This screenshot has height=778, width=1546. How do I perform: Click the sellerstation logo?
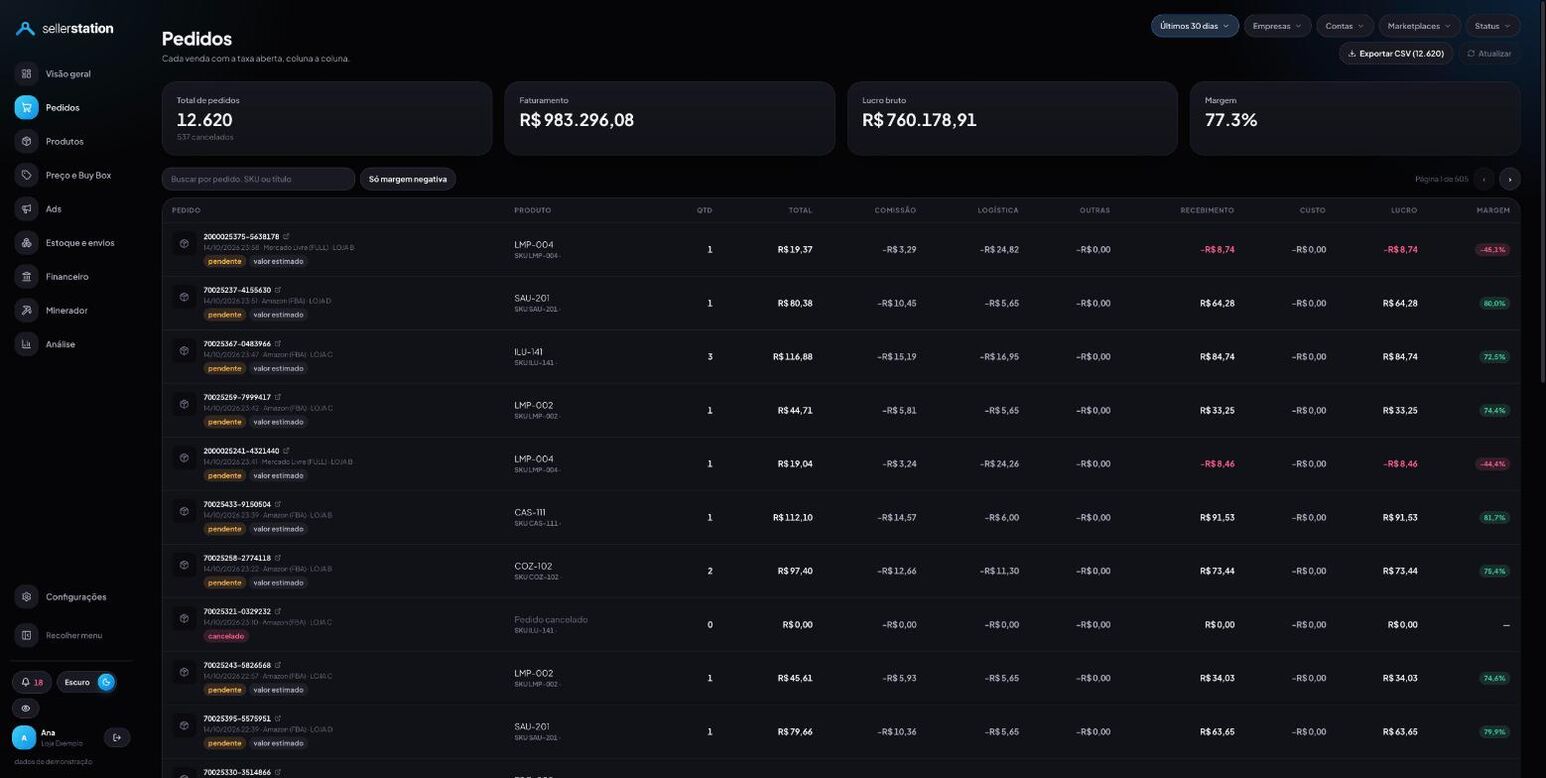pyautogui.click(x=65, y=28)
